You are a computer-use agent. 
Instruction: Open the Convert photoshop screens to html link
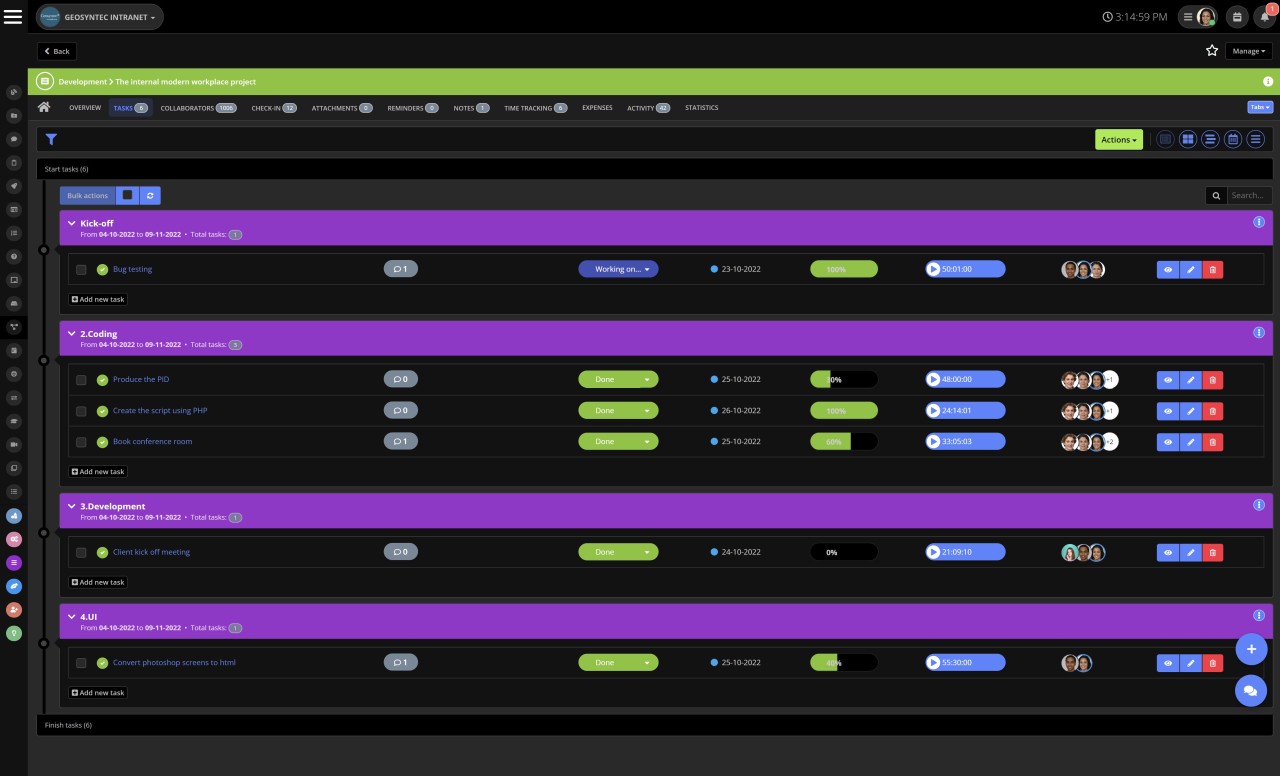pos(173,663)
